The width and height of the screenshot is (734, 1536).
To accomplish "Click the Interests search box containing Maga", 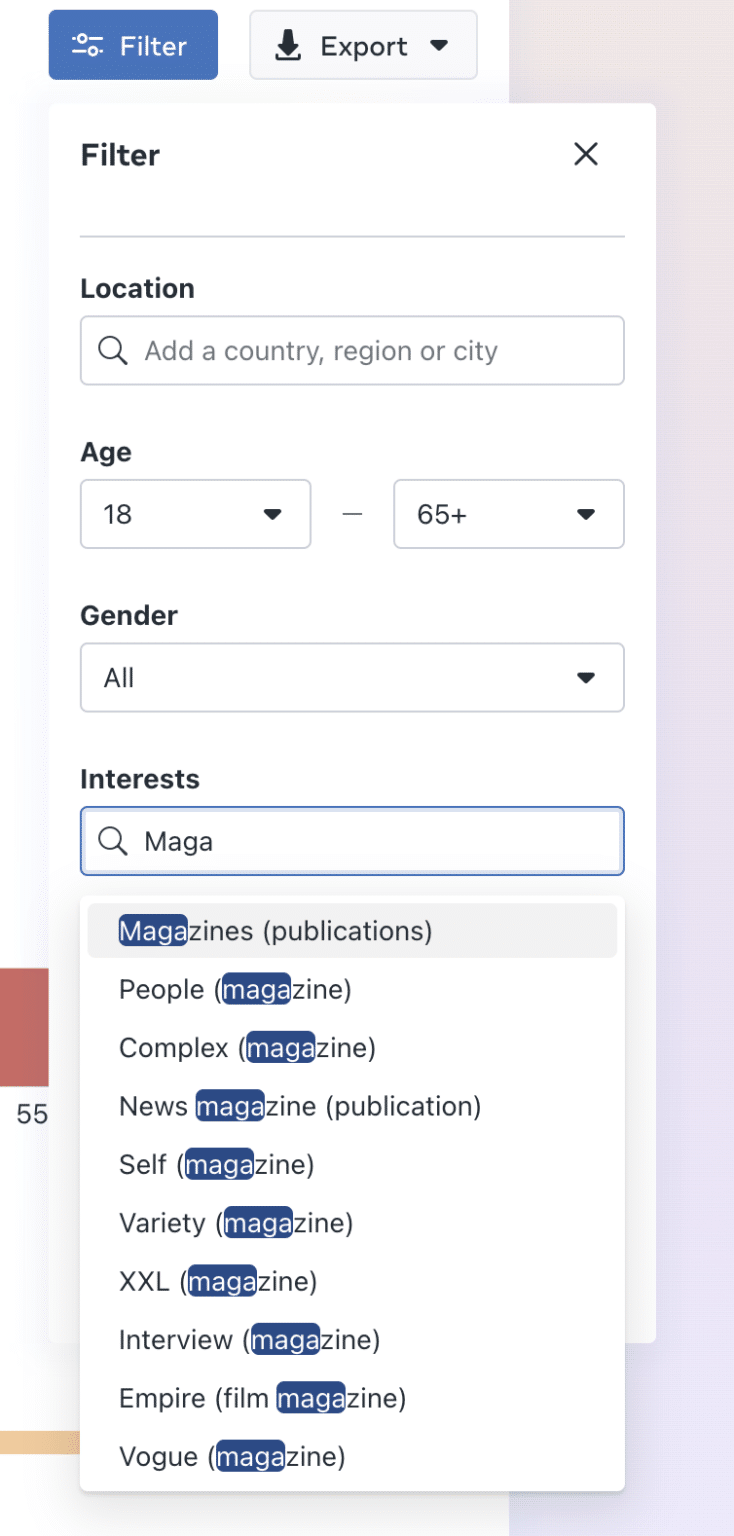I will tap(352, 841).
